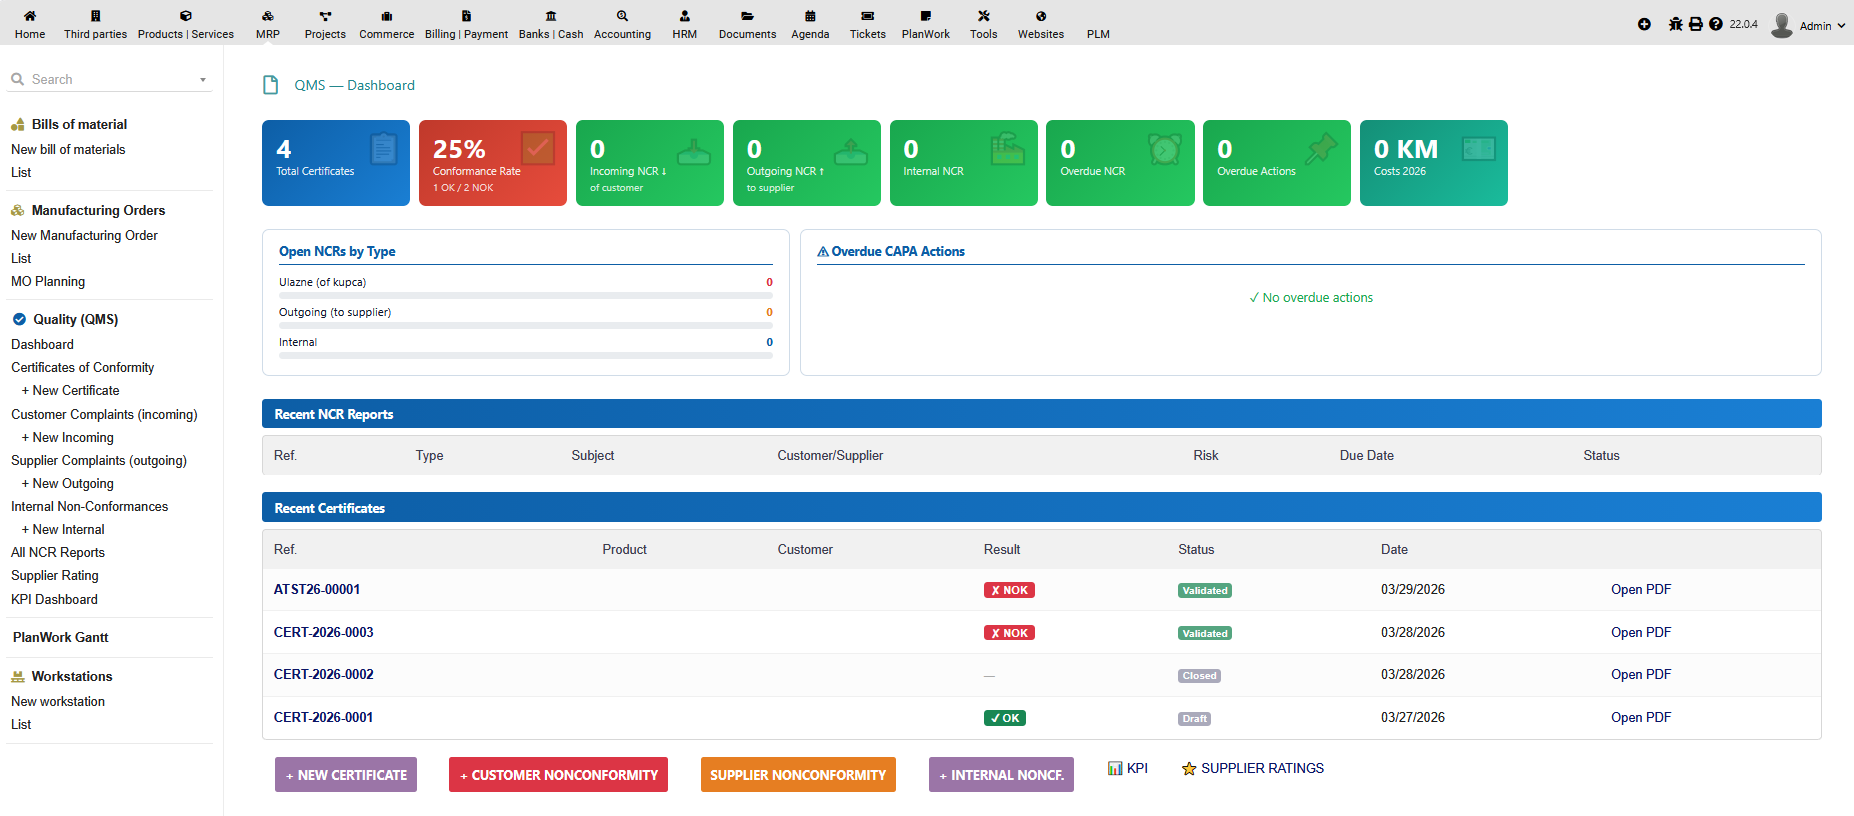Open the Tools module icon
Viewport: 1854px width, 816px height.
[984, 16]
